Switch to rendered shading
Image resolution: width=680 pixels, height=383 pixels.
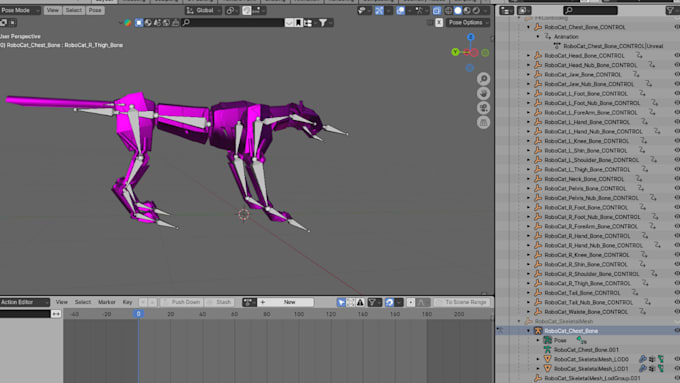(476, 10)
